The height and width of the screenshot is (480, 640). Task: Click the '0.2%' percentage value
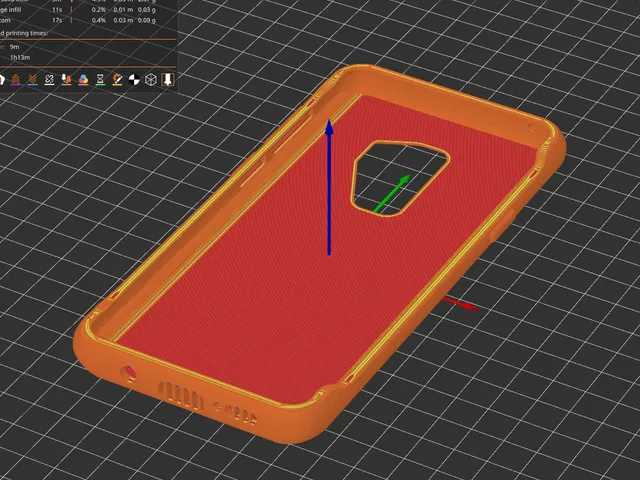point(98,9)
